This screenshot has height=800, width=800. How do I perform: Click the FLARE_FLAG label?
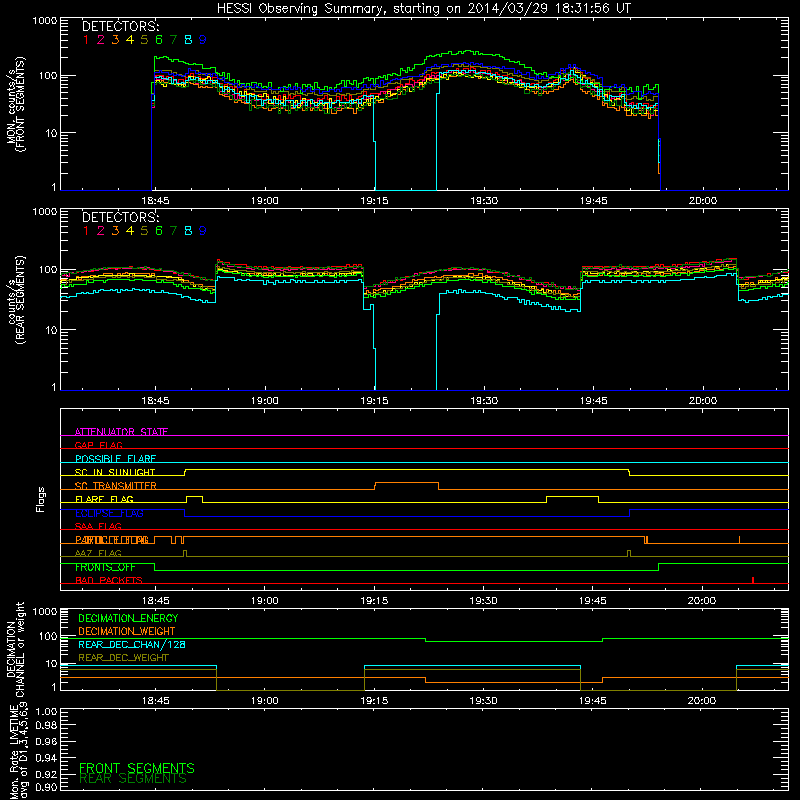coord(104,499)
